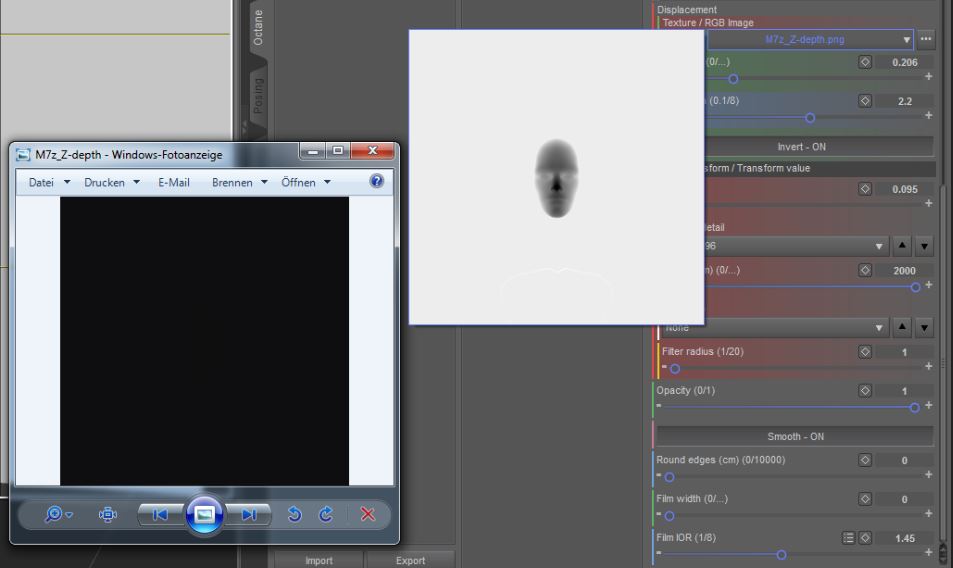Rotate image counterclockwise

(x=294, y=515)
